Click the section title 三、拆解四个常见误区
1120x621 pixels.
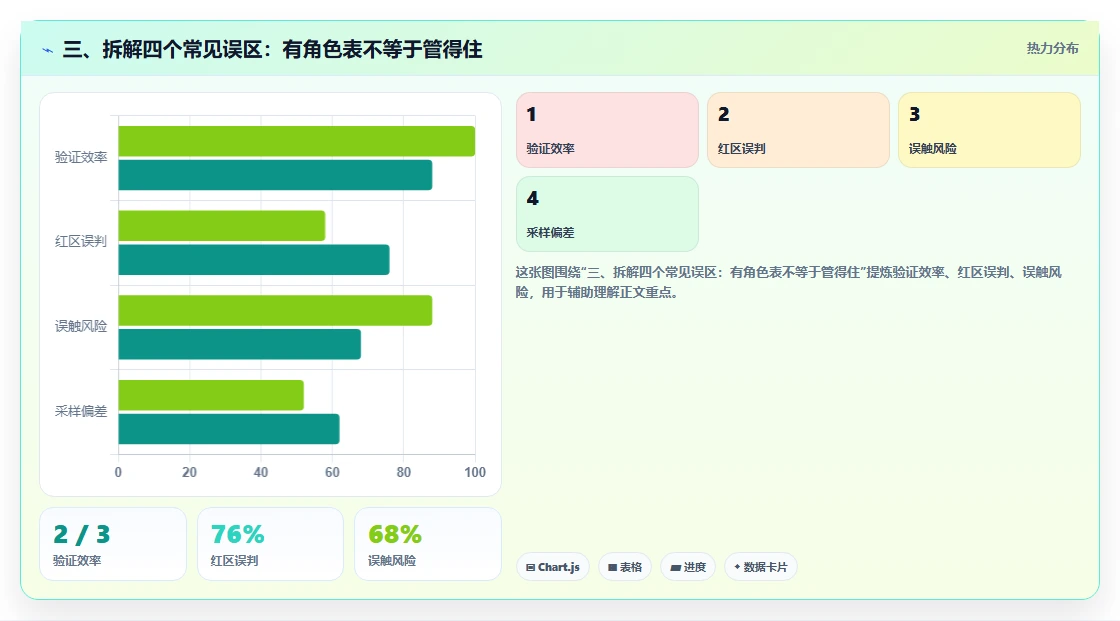point(272,49)
